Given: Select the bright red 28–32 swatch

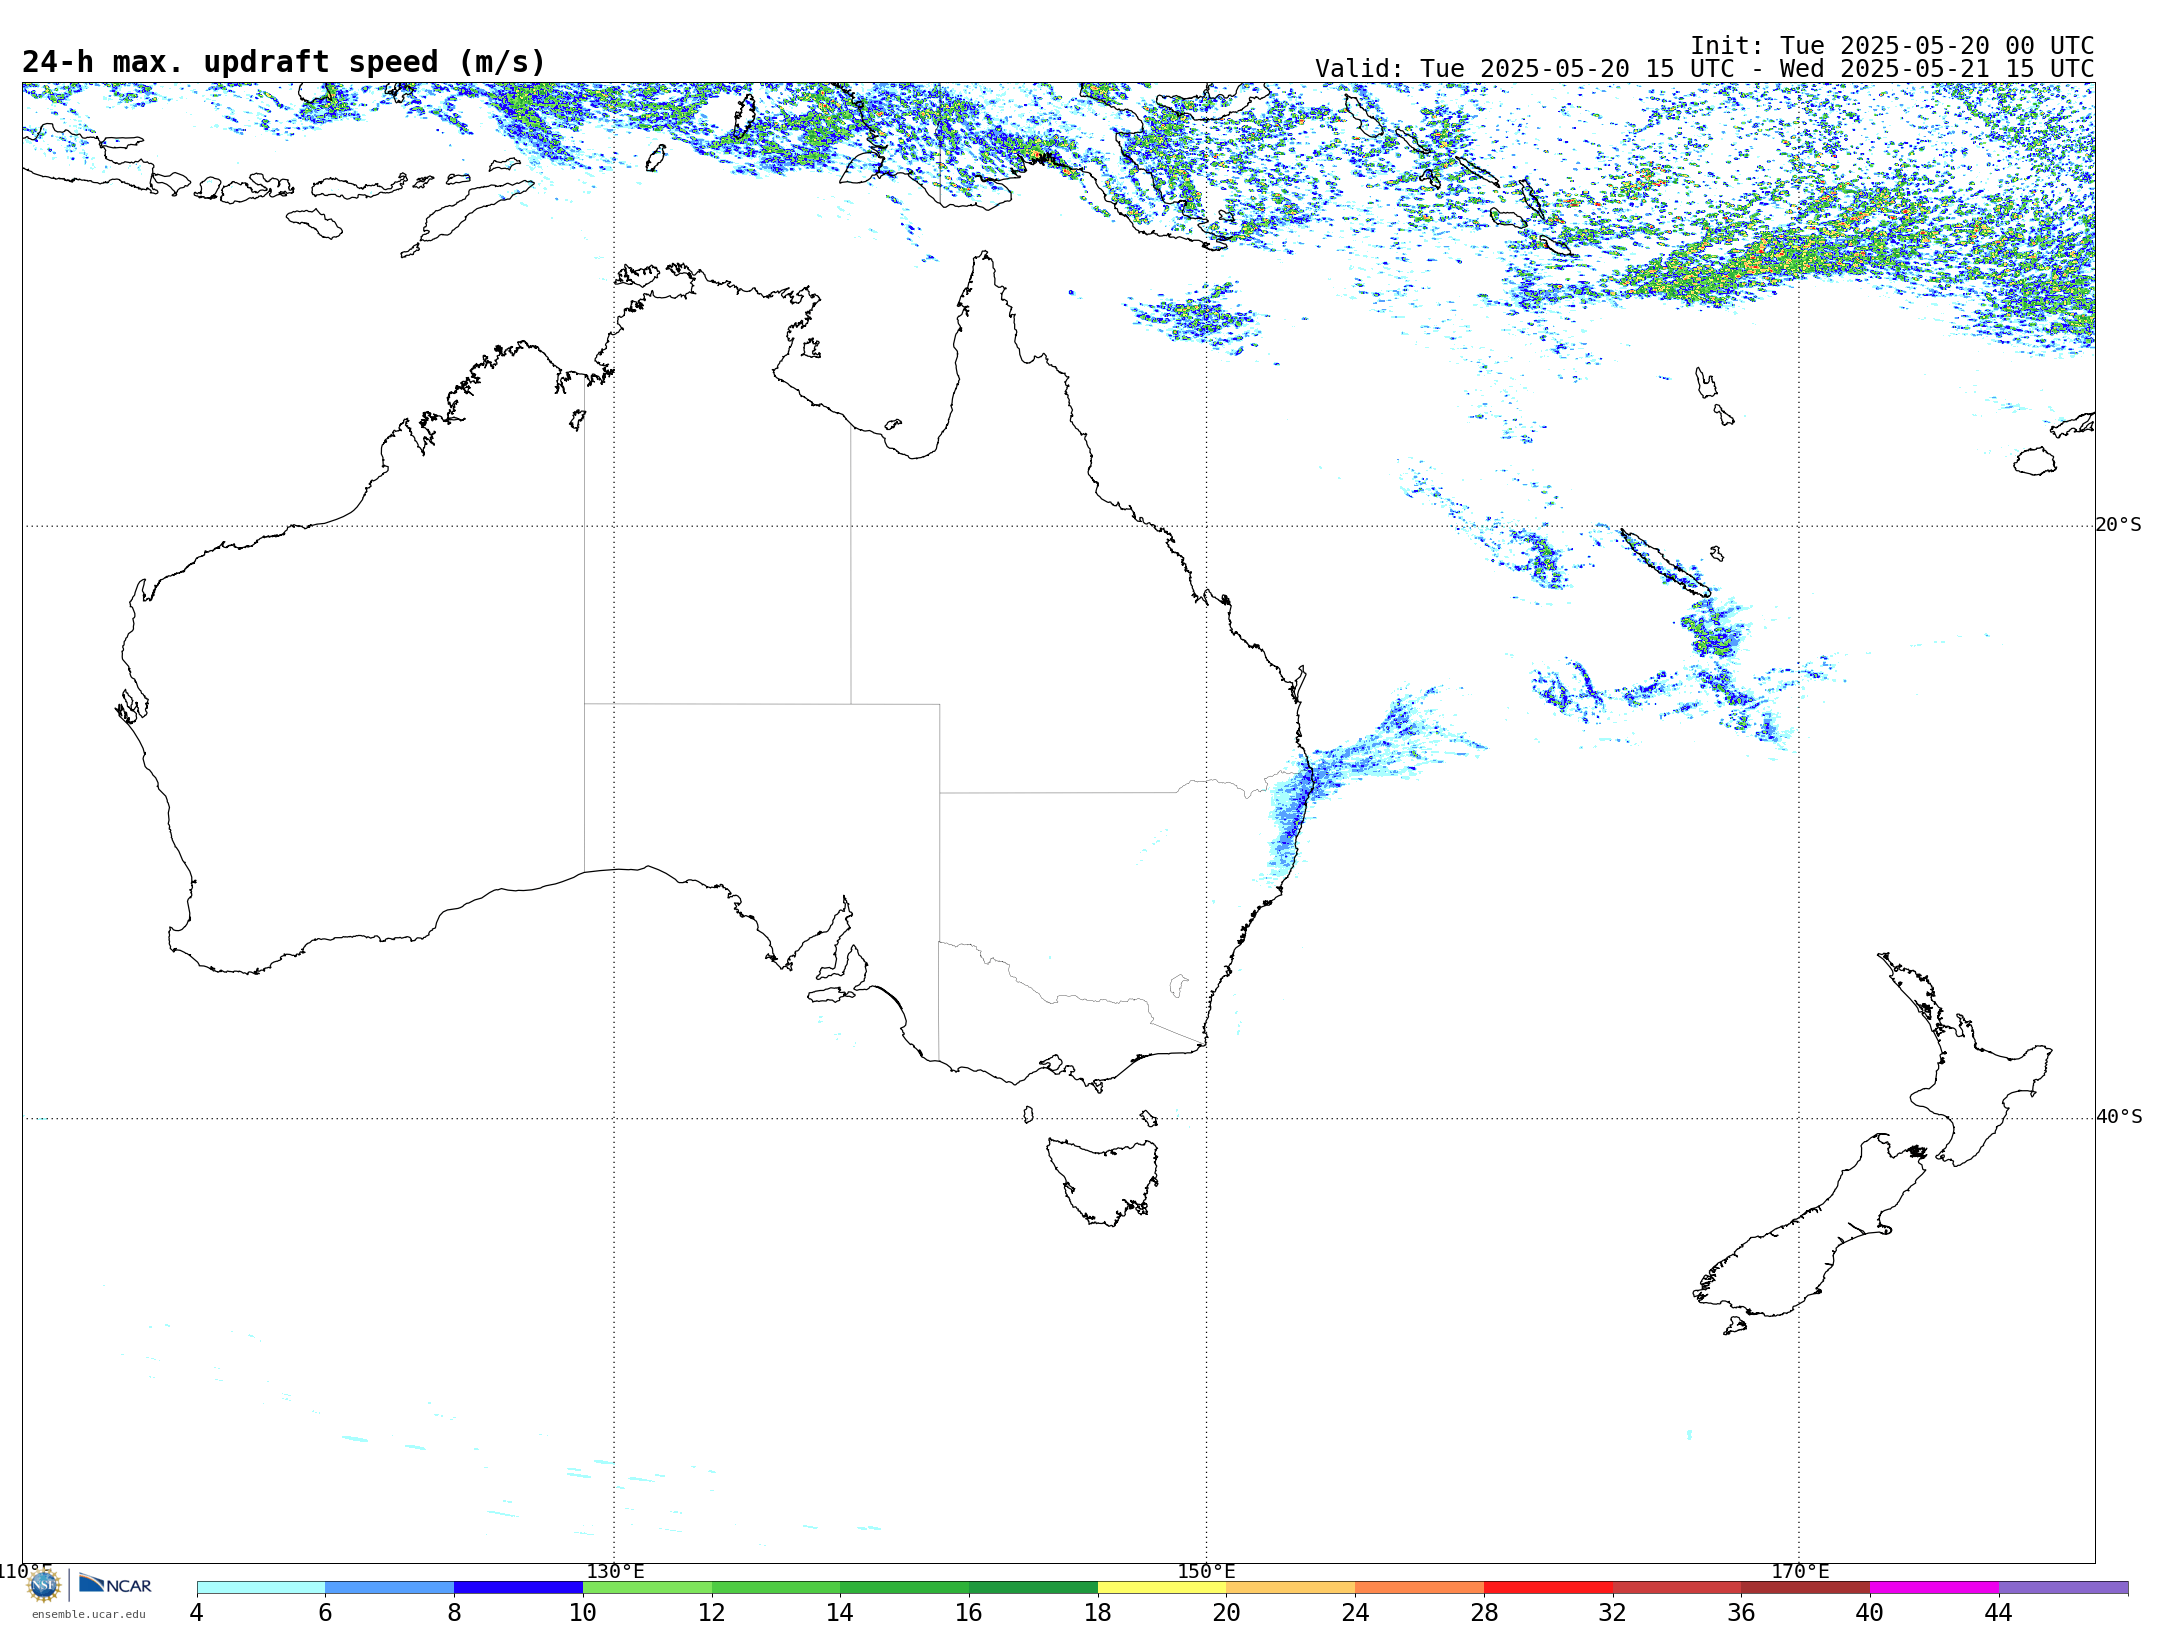Looking at the screenshot, I should pos(1548,1588).
